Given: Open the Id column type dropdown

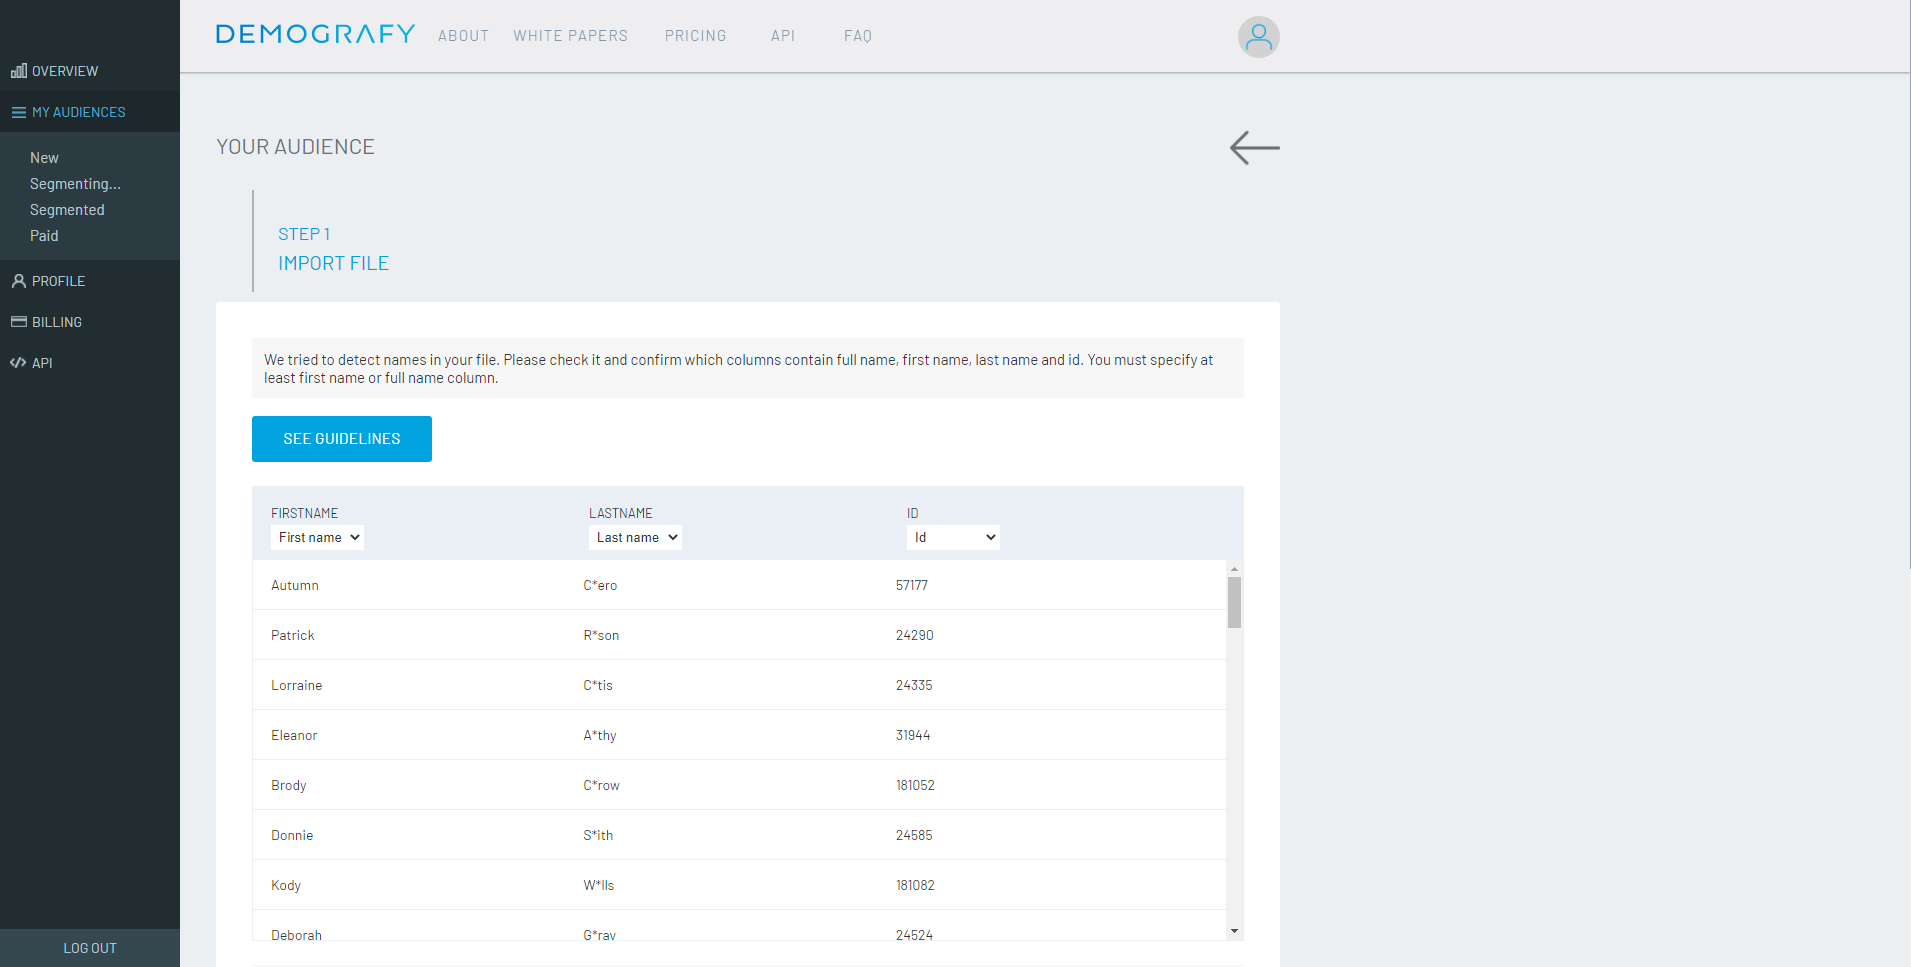Looking at the screenshot, I should 953,537.
